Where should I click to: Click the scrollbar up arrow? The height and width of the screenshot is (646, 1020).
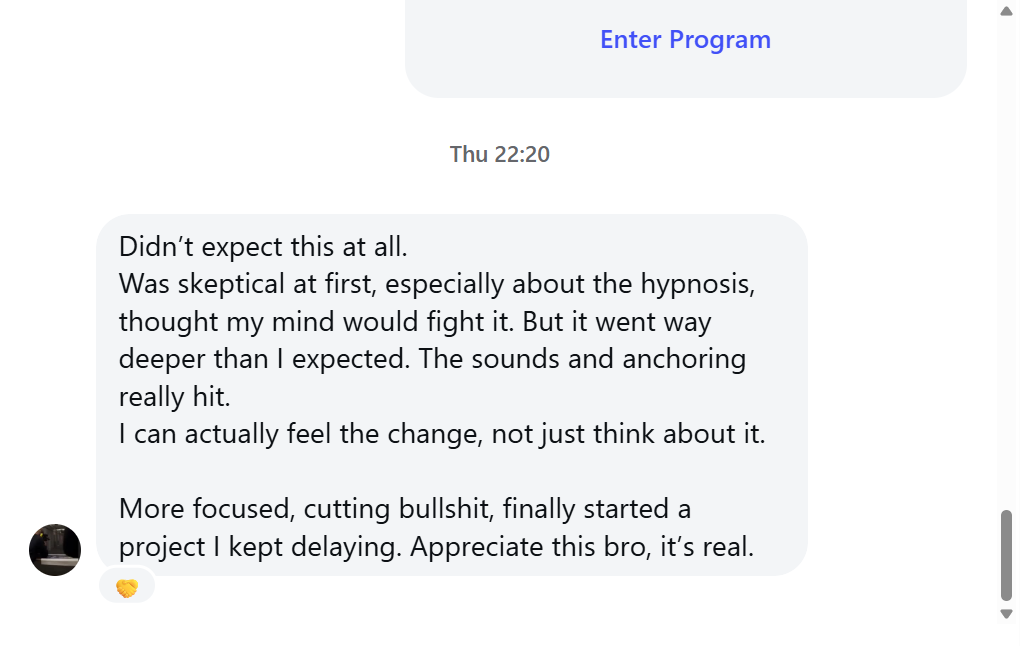(x=1006, y=11)
